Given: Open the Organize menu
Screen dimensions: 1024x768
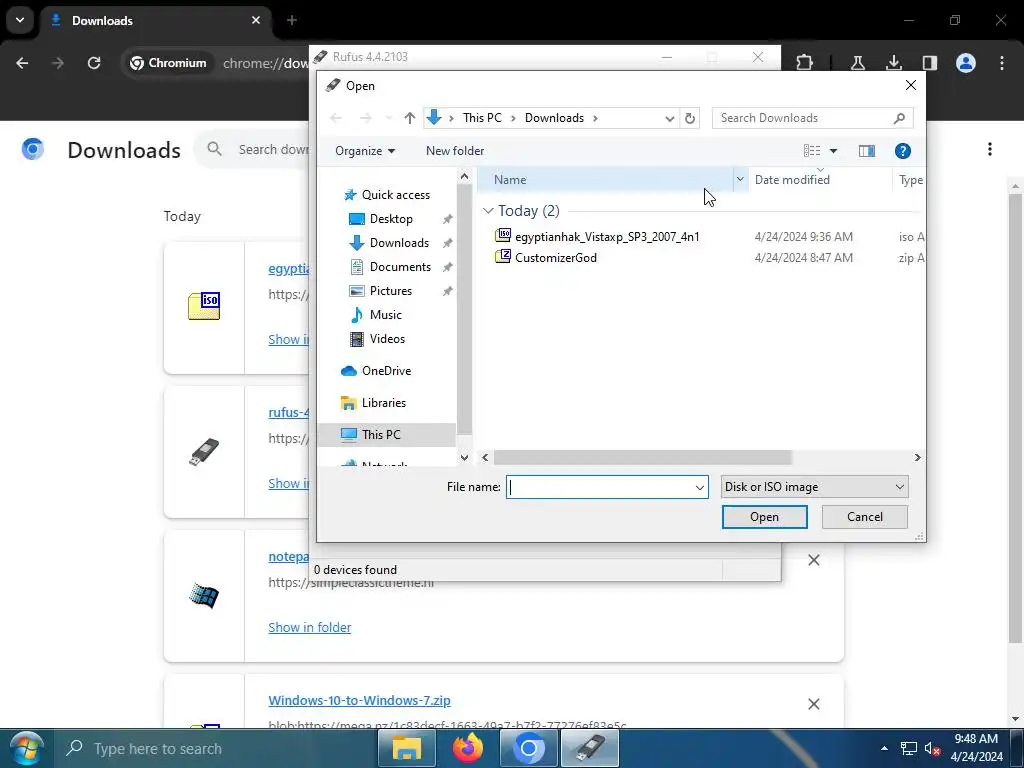Looking at the screenshot, I should 364,151.
